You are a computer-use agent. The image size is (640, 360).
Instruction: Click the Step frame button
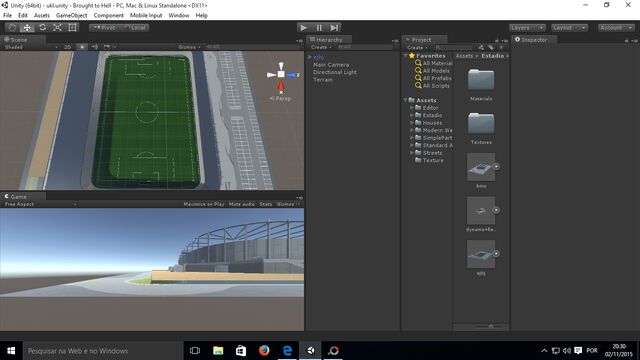[334, 28]
